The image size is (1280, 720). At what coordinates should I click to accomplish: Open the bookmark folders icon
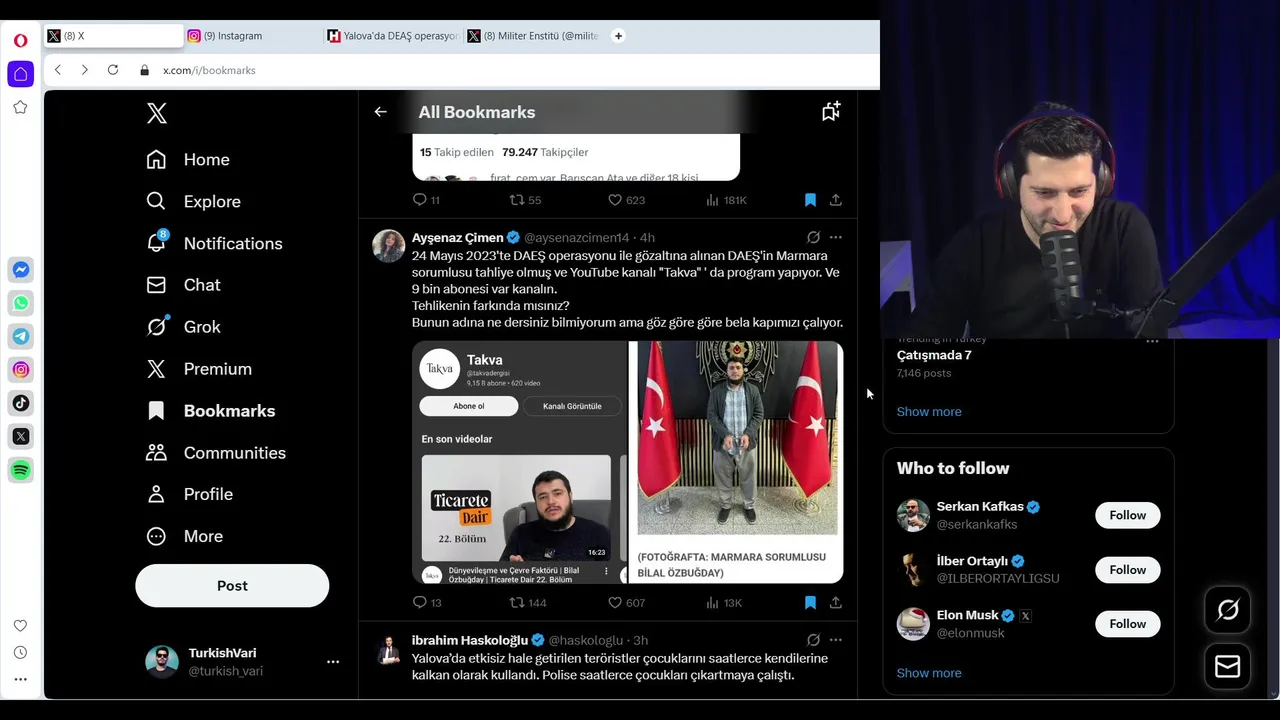pyautogui.click(x=831, y=112)
